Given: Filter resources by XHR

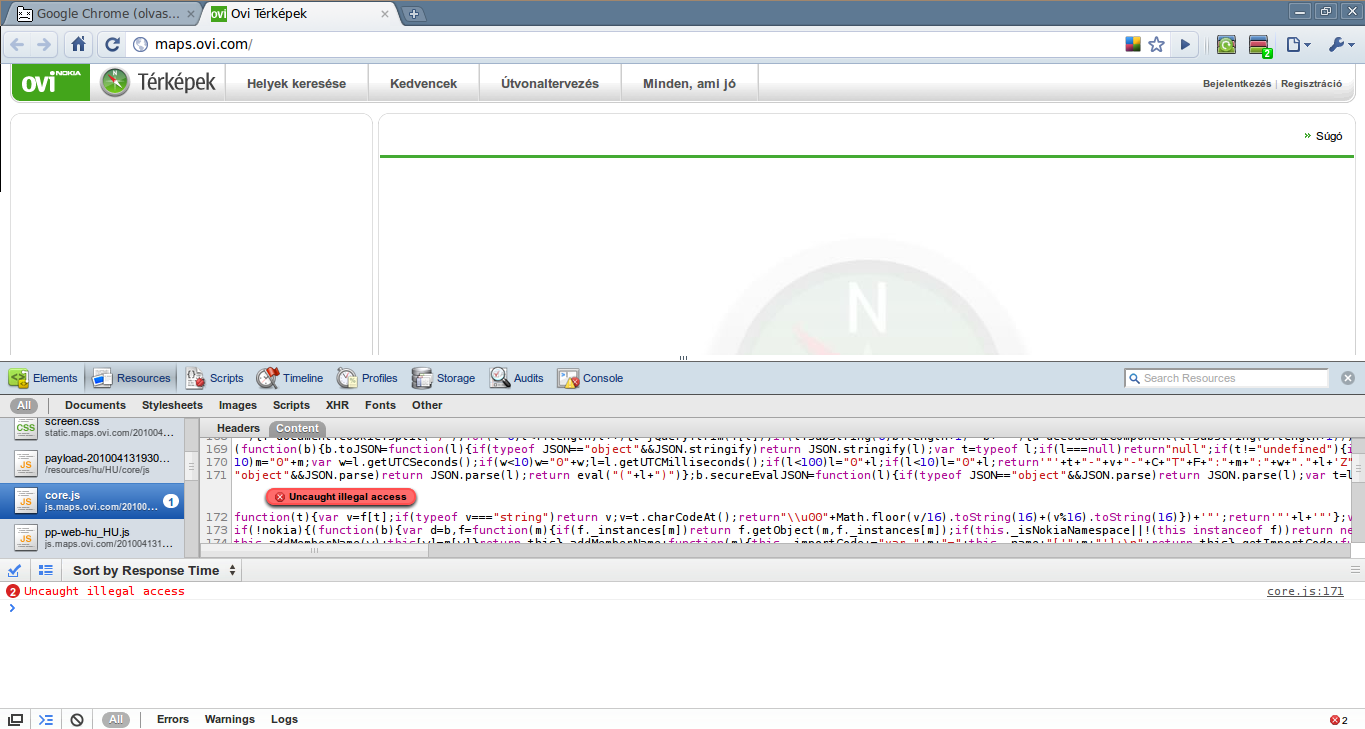Looking at the screenshot, I should (337, 405).
